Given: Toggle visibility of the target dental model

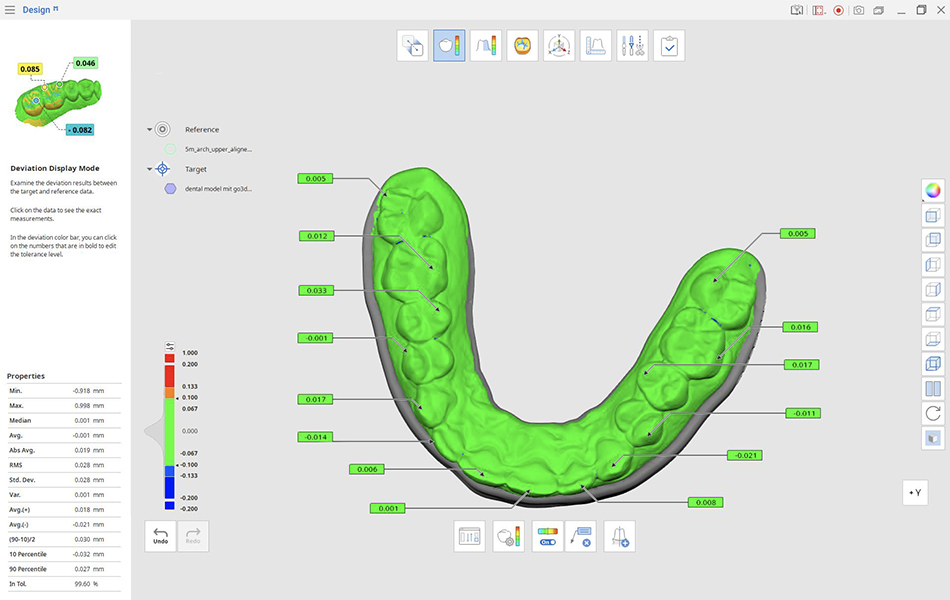Looking at the screenshot, I should click(171, 188).
